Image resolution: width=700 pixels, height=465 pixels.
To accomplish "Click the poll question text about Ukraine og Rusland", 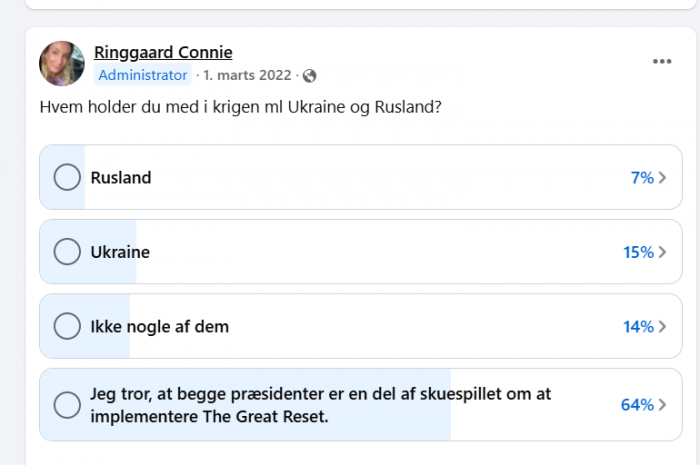I will tap(241, 107).
